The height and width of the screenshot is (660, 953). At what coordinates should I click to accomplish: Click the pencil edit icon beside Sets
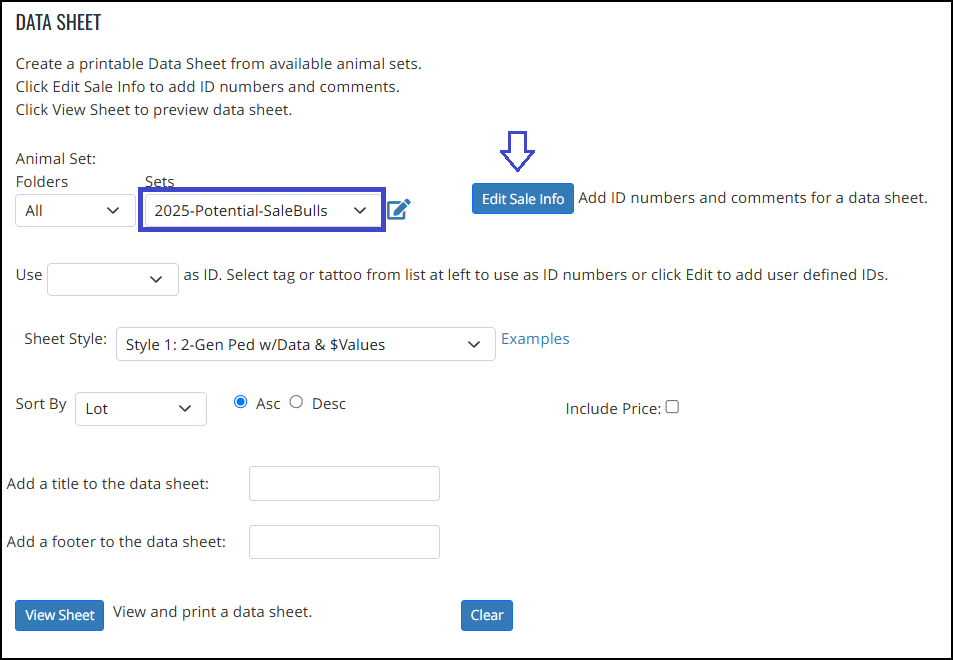coord(399,209)
